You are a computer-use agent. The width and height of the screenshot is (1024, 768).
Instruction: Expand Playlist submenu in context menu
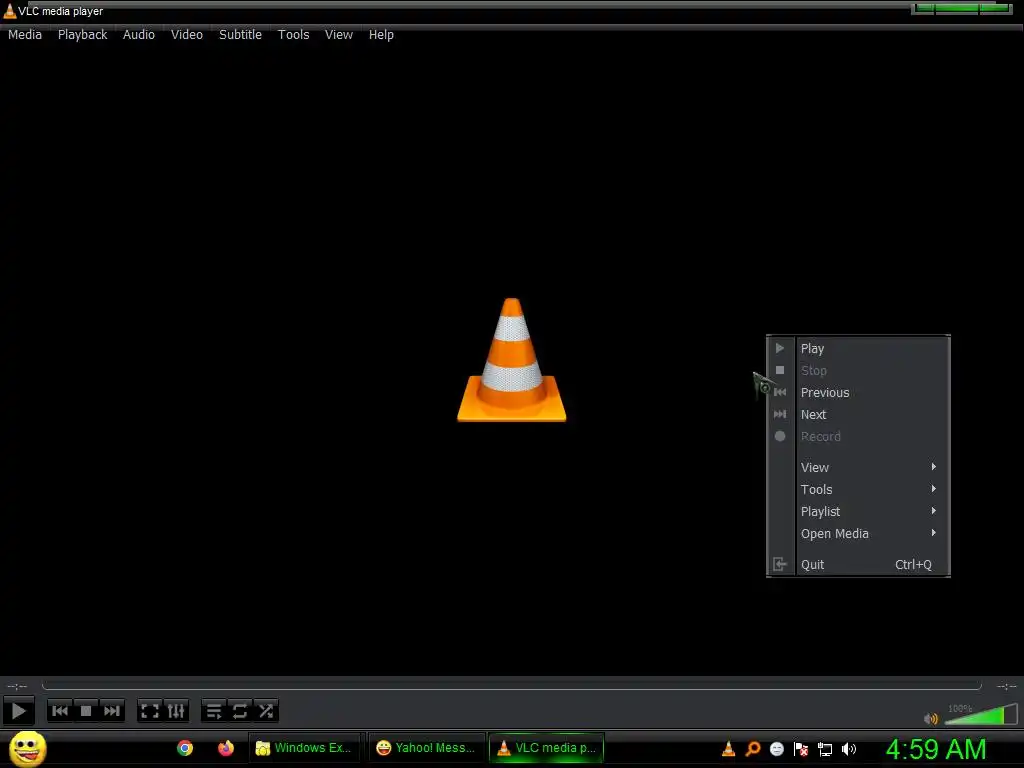point(858,511)
